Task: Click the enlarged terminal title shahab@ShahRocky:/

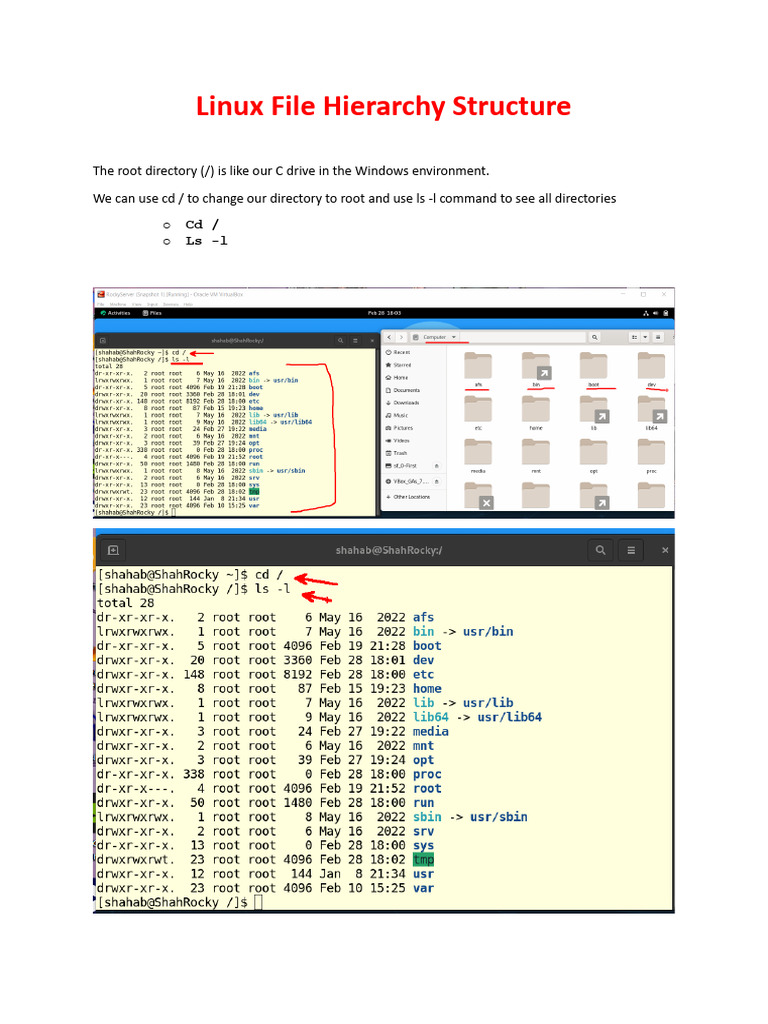Action: (389, 550)
